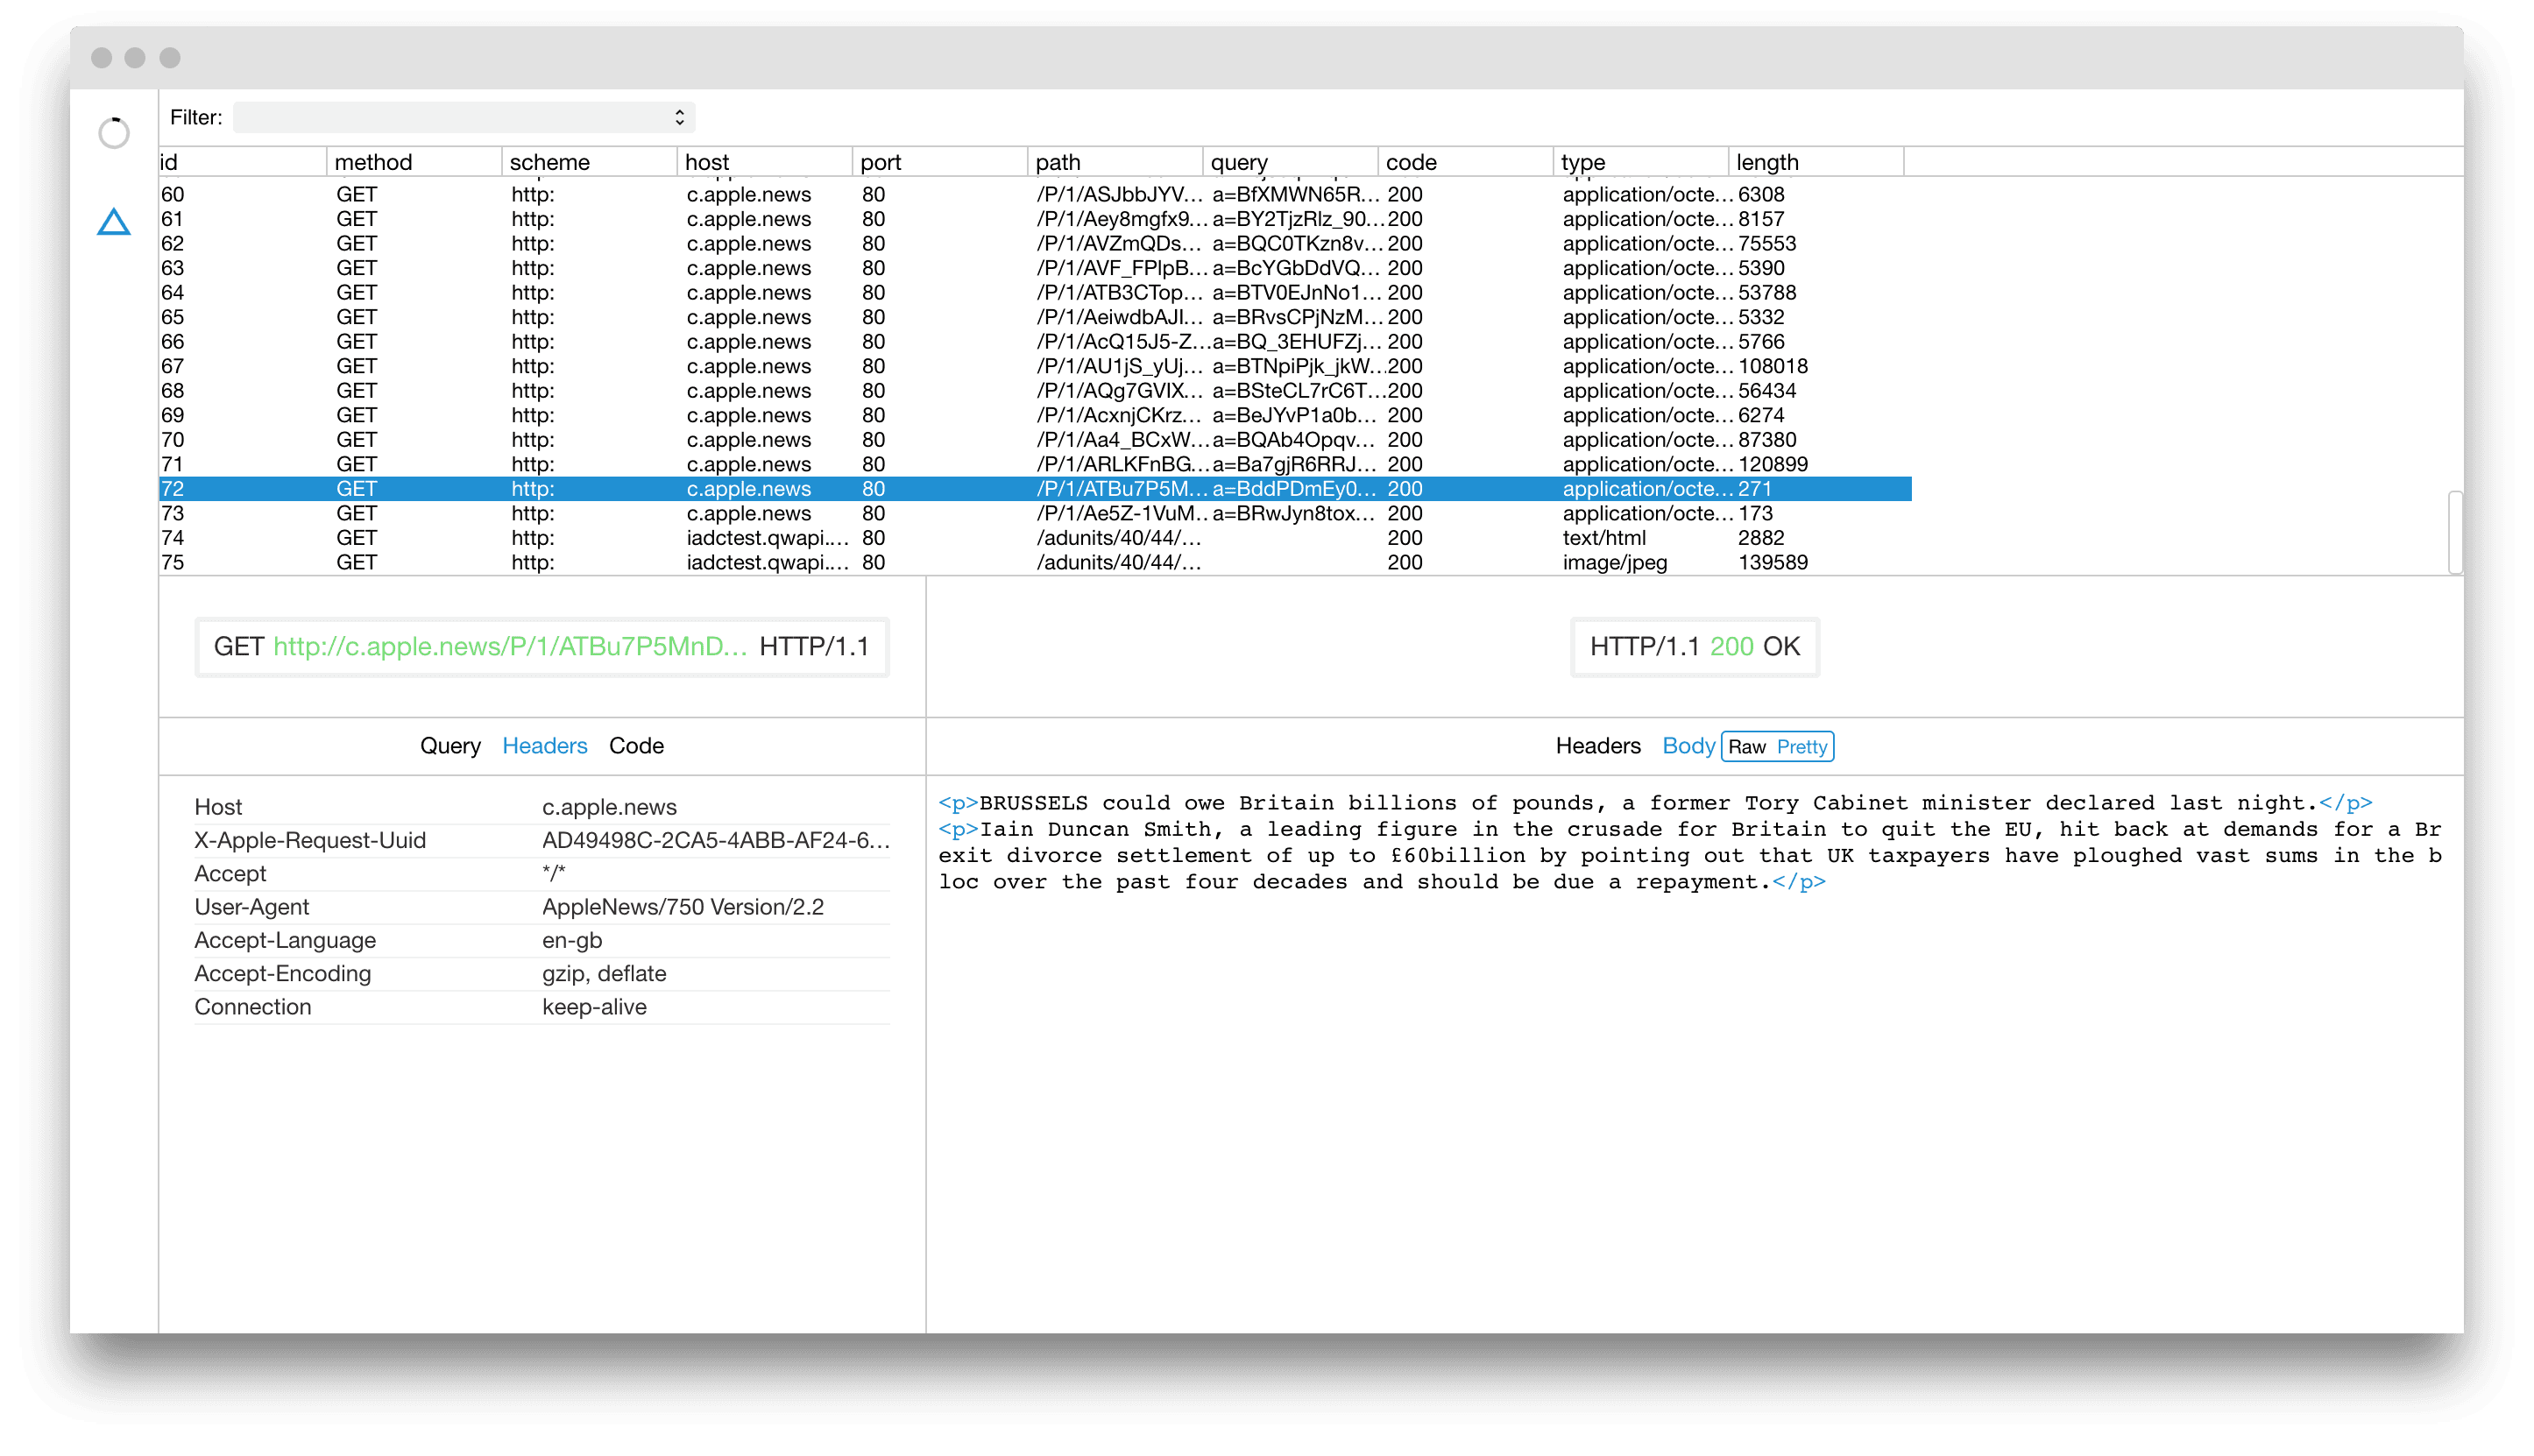Open the Filter combo box dropdown
This screenshot has height=1456, width=2534.
[x=464, y=117]
